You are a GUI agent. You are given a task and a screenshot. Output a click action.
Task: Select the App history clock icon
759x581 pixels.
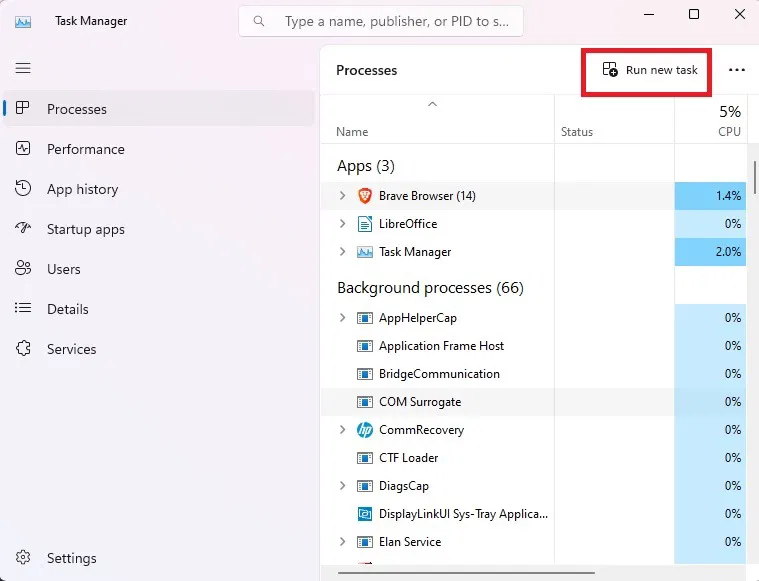[23, 188]
